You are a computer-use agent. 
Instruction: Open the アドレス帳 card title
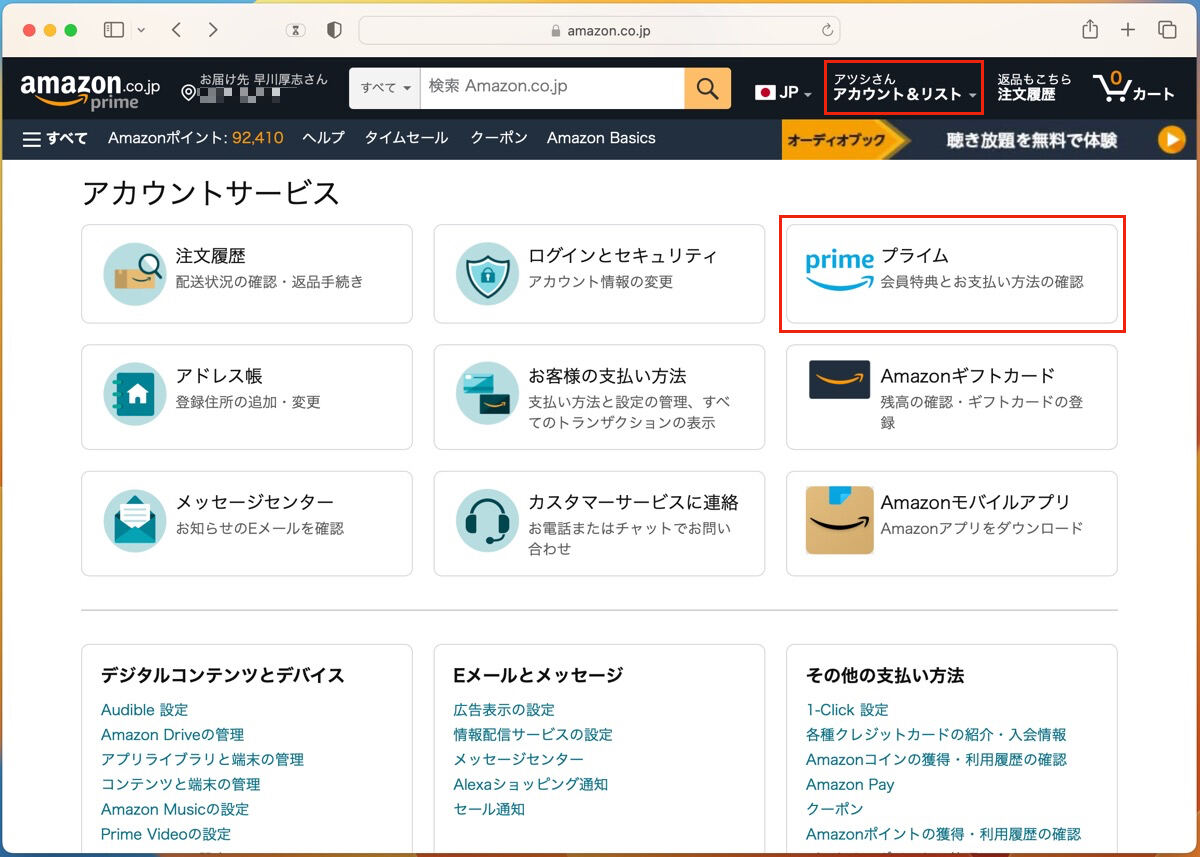(x=219, y=376)
